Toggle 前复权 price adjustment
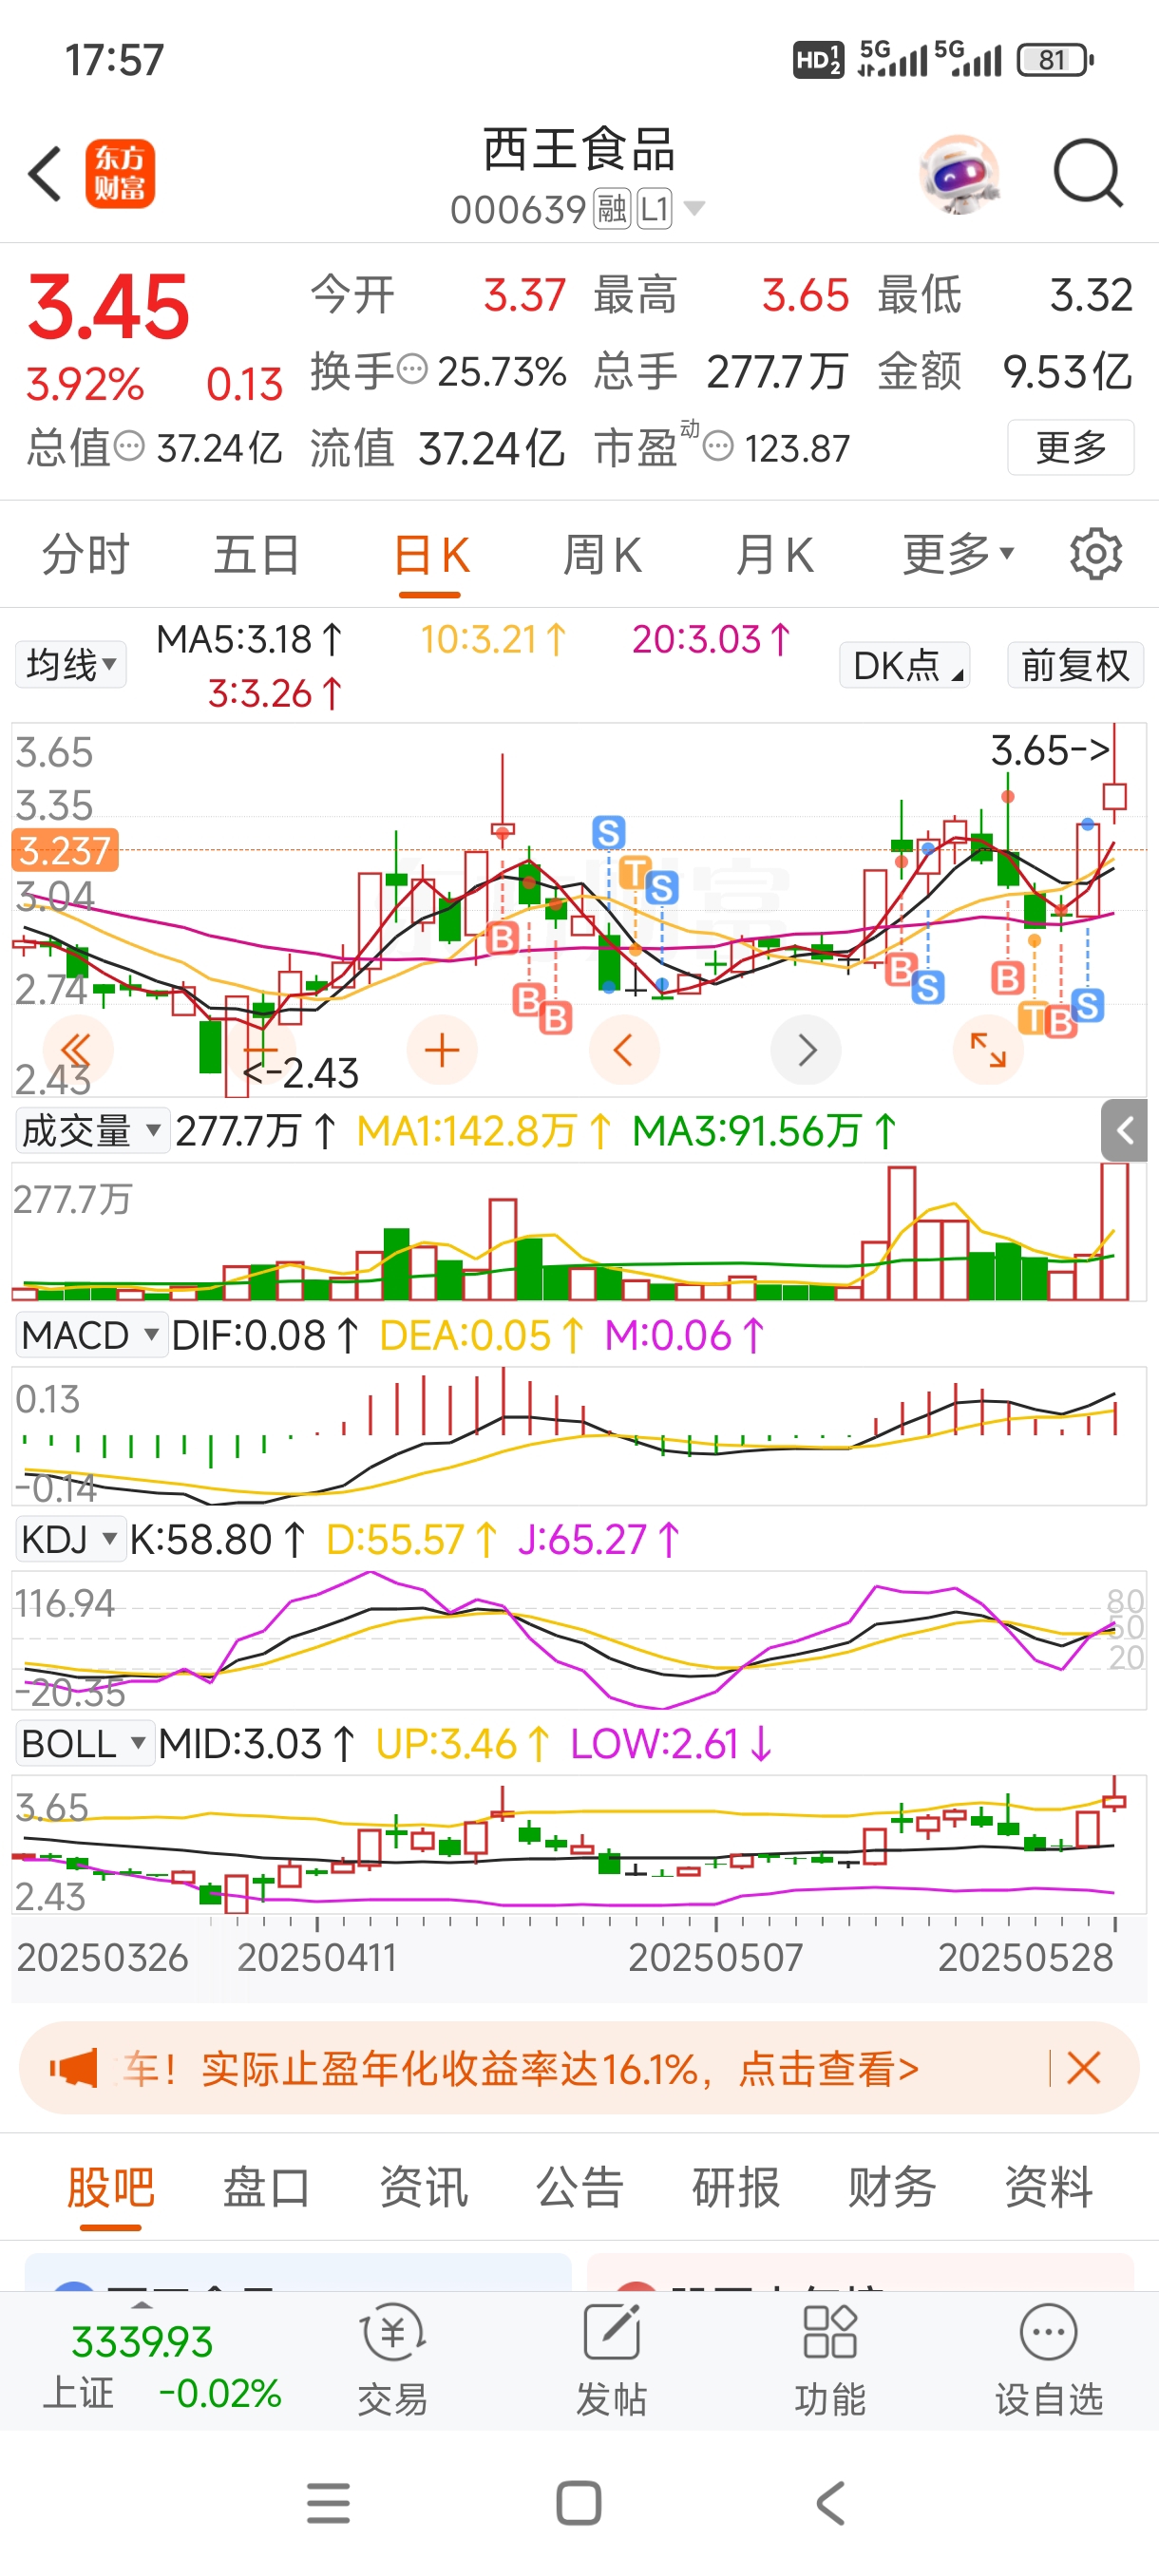The width and height of the screenshot is (1159, 2576). pyautogui.click(x=1075, y=665)
